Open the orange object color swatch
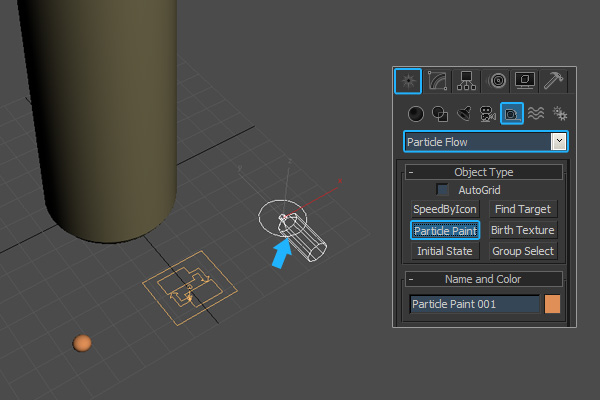 pos(552,303)
